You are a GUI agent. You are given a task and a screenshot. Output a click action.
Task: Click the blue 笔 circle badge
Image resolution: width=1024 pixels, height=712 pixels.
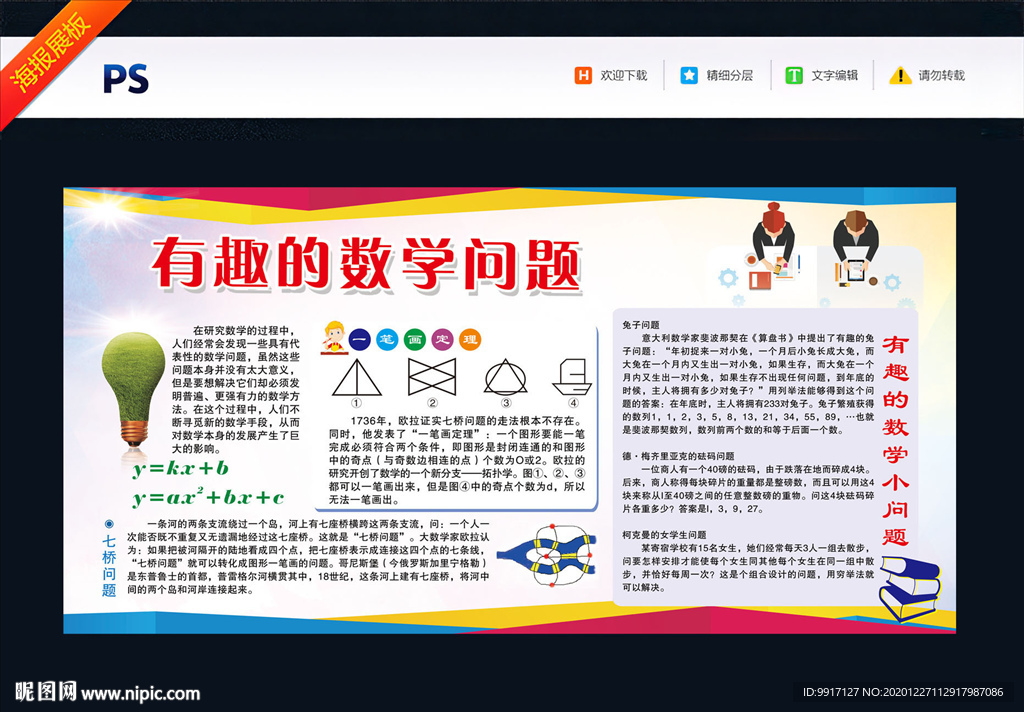pyautogui.click(x=387, y=340)
